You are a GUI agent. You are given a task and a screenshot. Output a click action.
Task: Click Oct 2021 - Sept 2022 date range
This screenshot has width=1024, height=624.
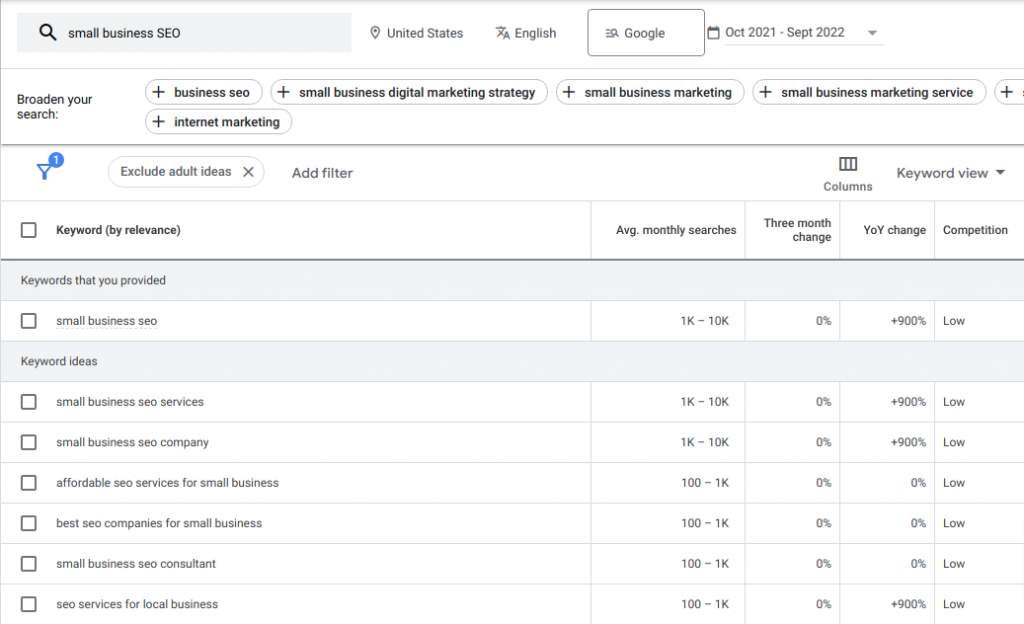[x=784, y=32]
